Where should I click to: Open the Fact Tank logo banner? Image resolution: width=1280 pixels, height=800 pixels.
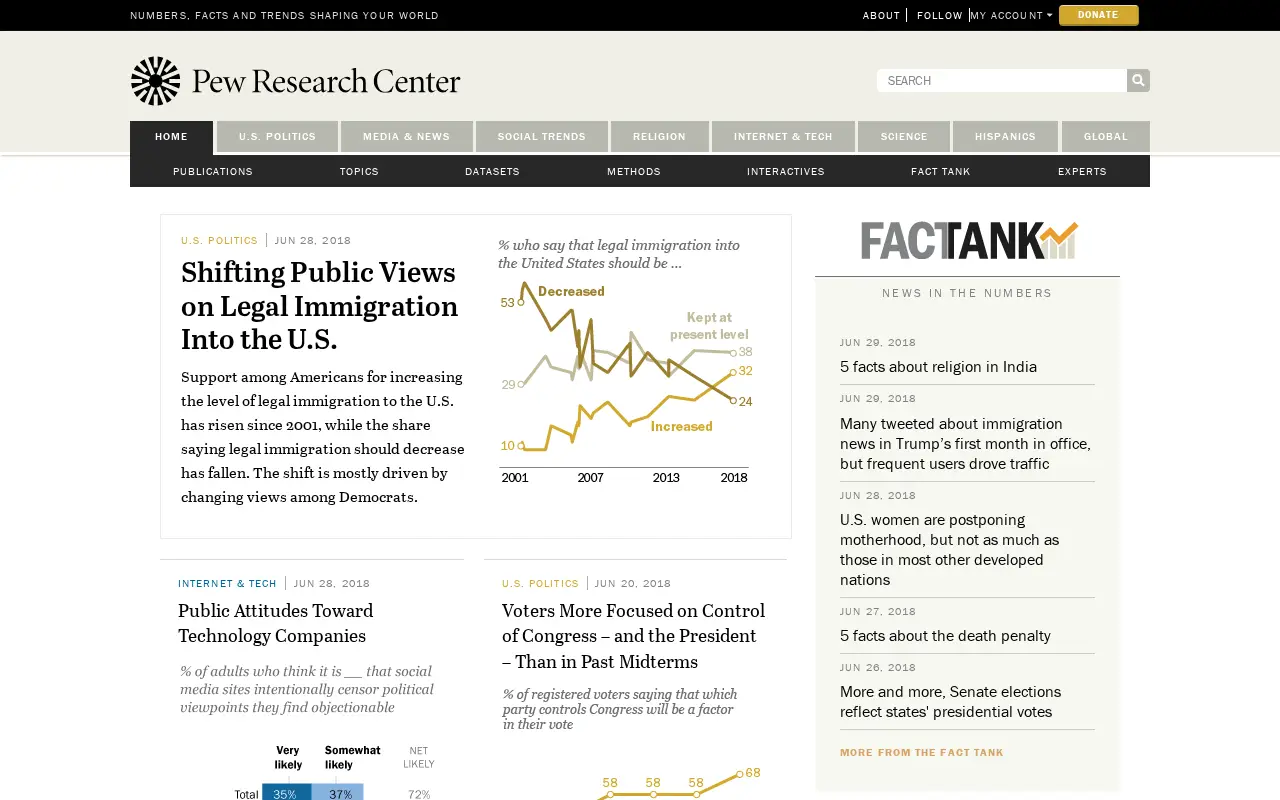tap(969, 240)
